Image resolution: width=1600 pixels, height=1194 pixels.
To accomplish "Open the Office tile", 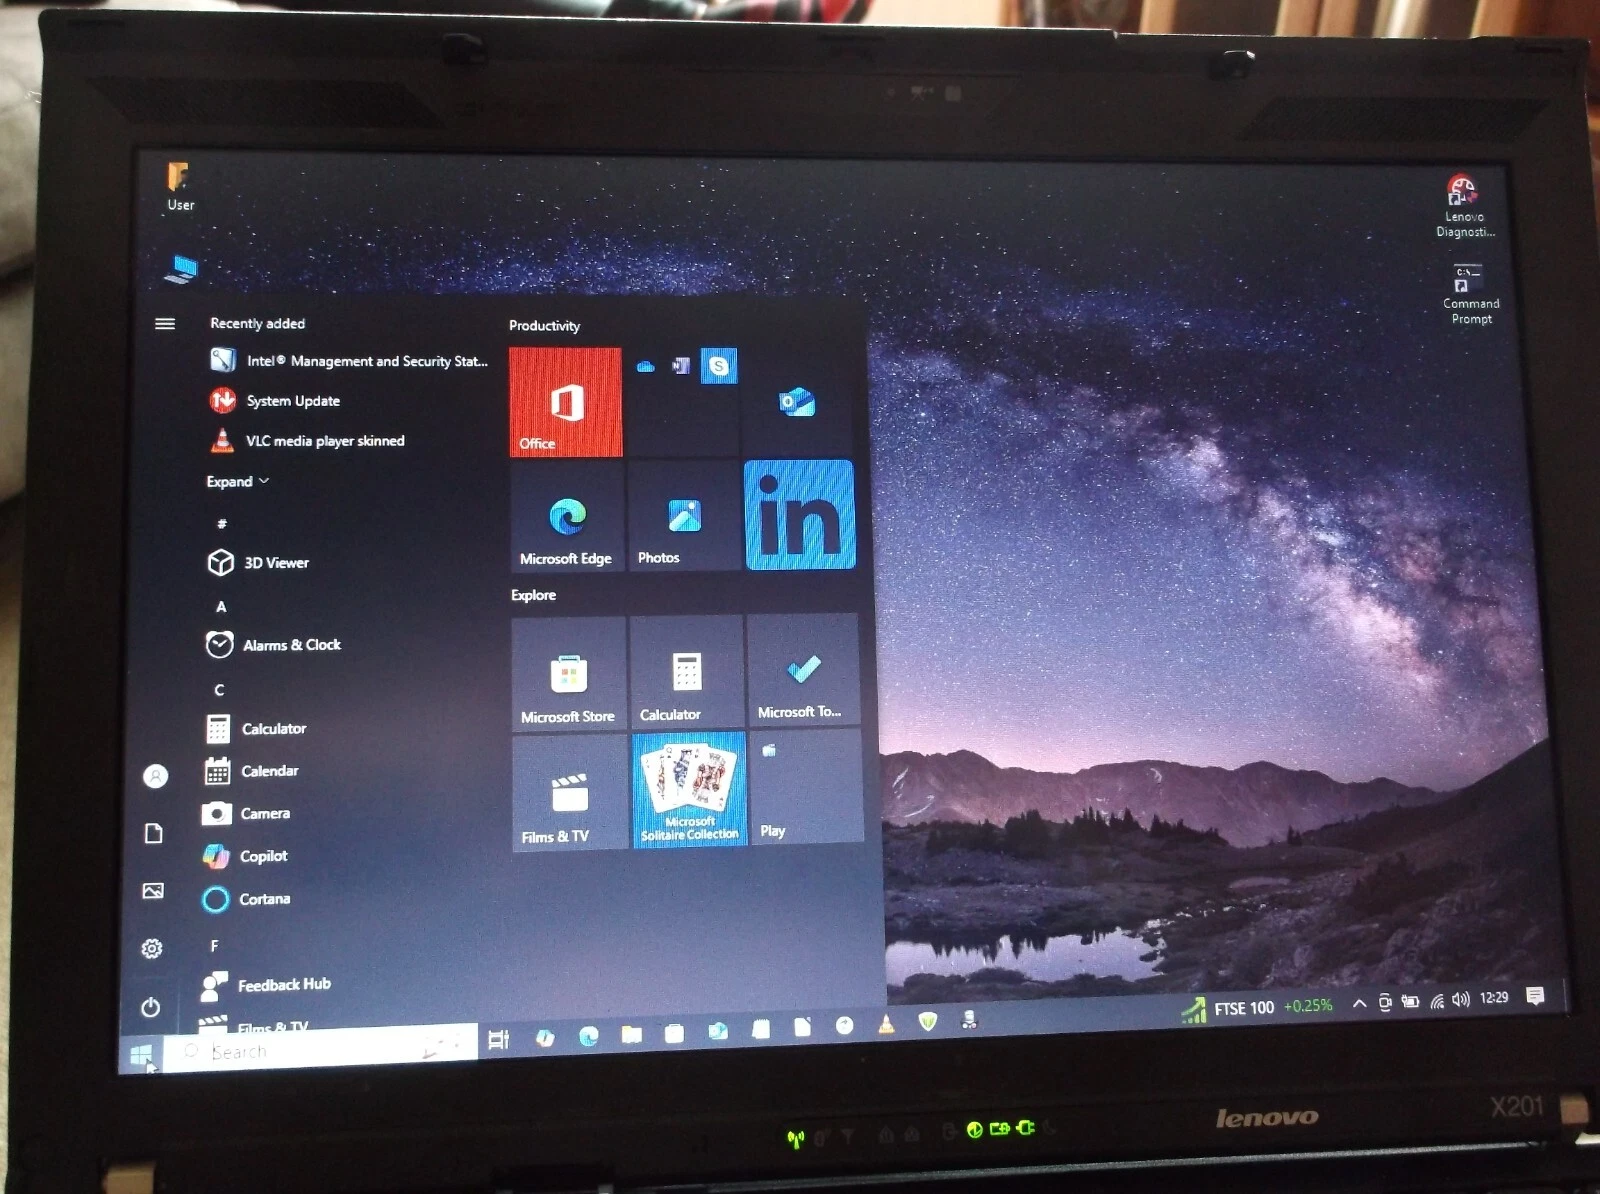I will point(565,402).
